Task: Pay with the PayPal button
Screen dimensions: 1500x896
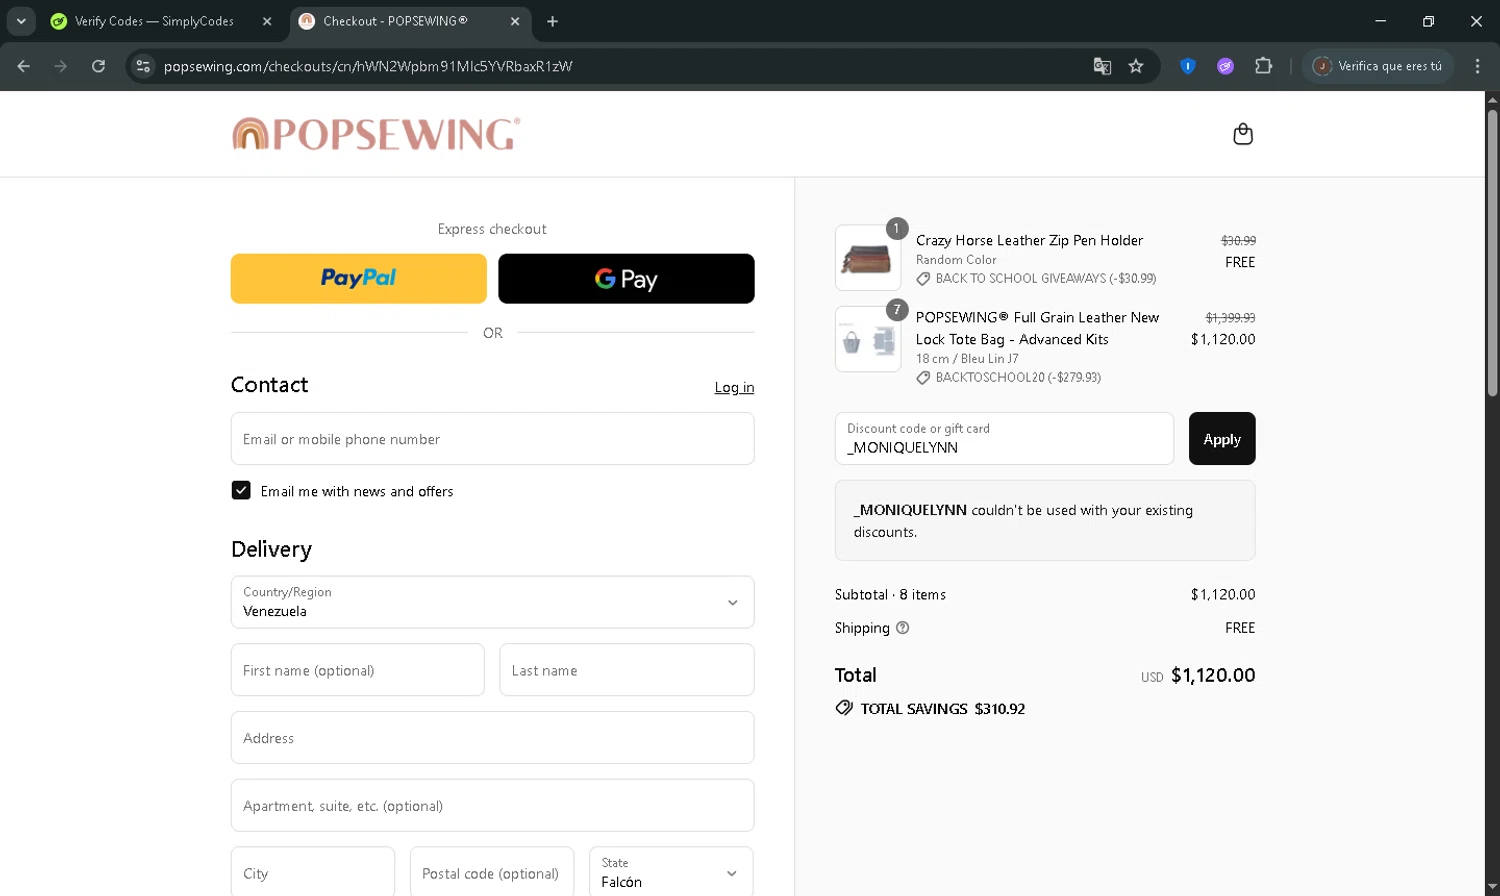Action: coord(359,278)
